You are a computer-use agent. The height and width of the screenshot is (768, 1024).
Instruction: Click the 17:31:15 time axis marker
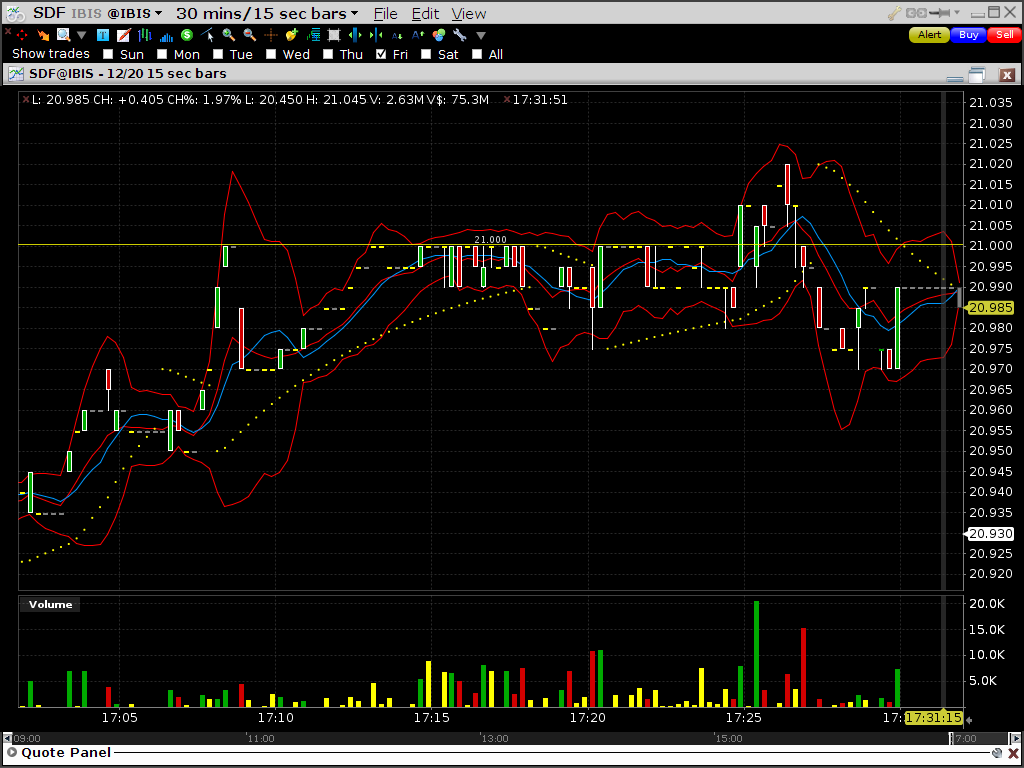tap(935, 718)
